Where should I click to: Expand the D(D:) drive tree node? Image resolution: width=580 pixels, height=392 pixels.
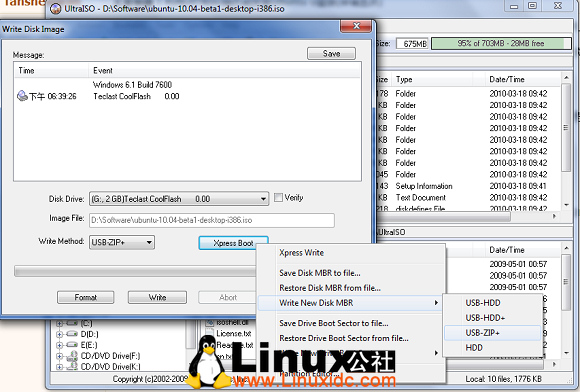59,334
